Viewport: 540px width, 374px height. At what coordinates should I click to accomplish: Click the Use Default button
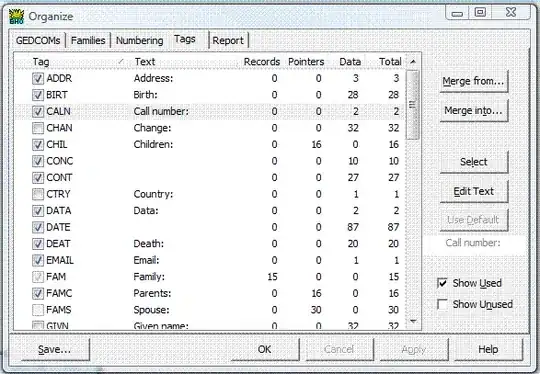click(474, 220)
